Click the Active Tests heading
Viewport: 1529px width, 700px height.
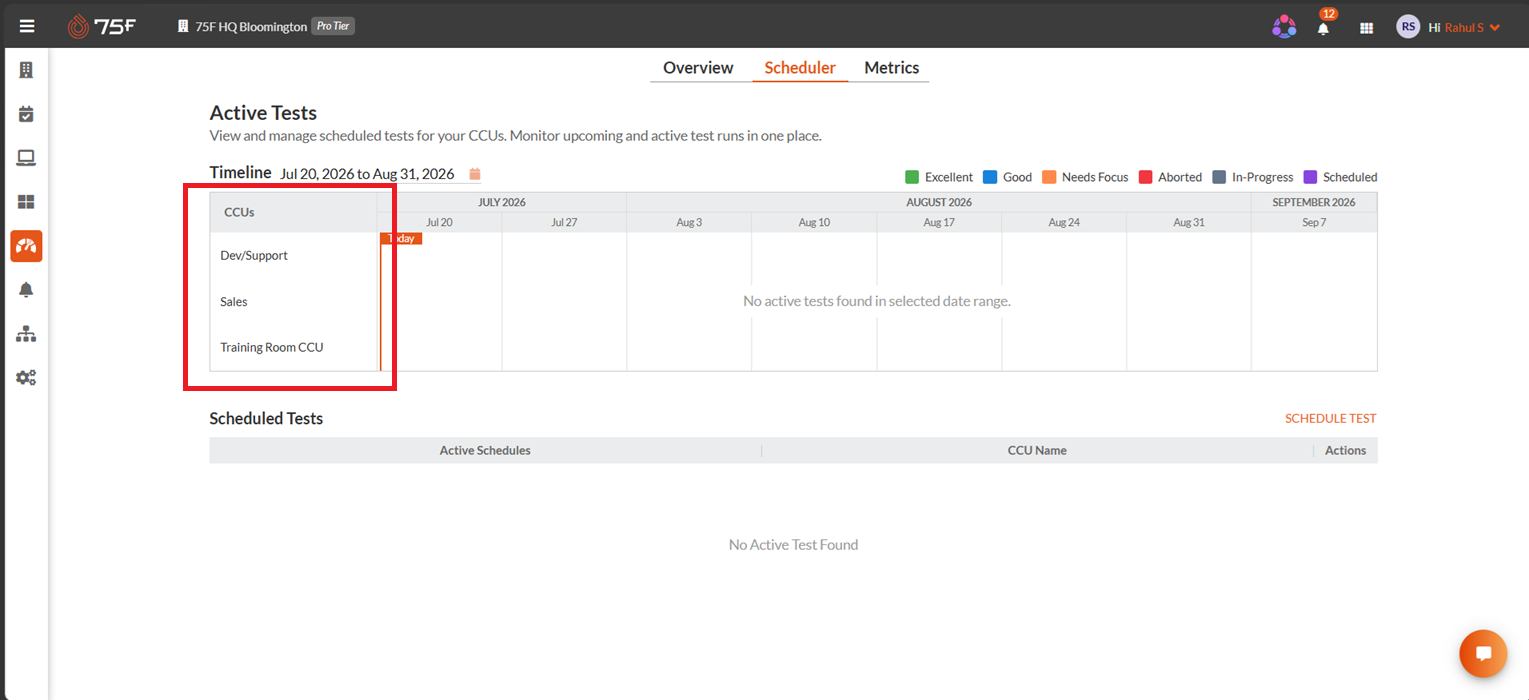[x=263, y=113]
